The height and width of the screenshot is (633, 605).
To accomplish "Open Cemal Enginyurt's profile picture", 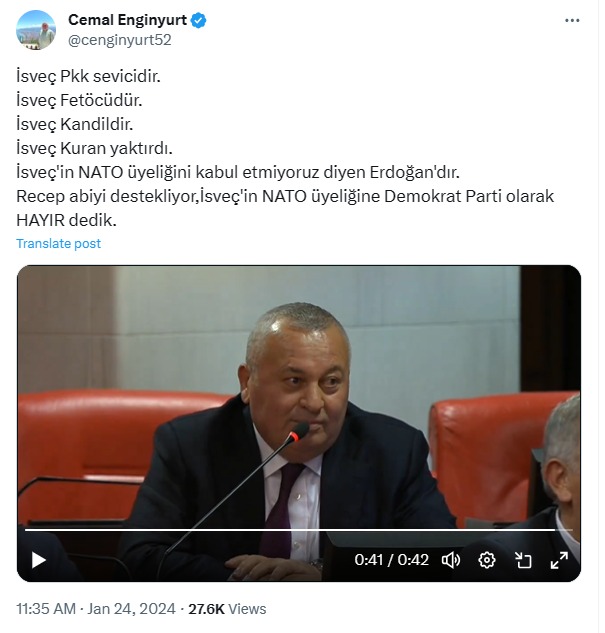I will 36,30.
